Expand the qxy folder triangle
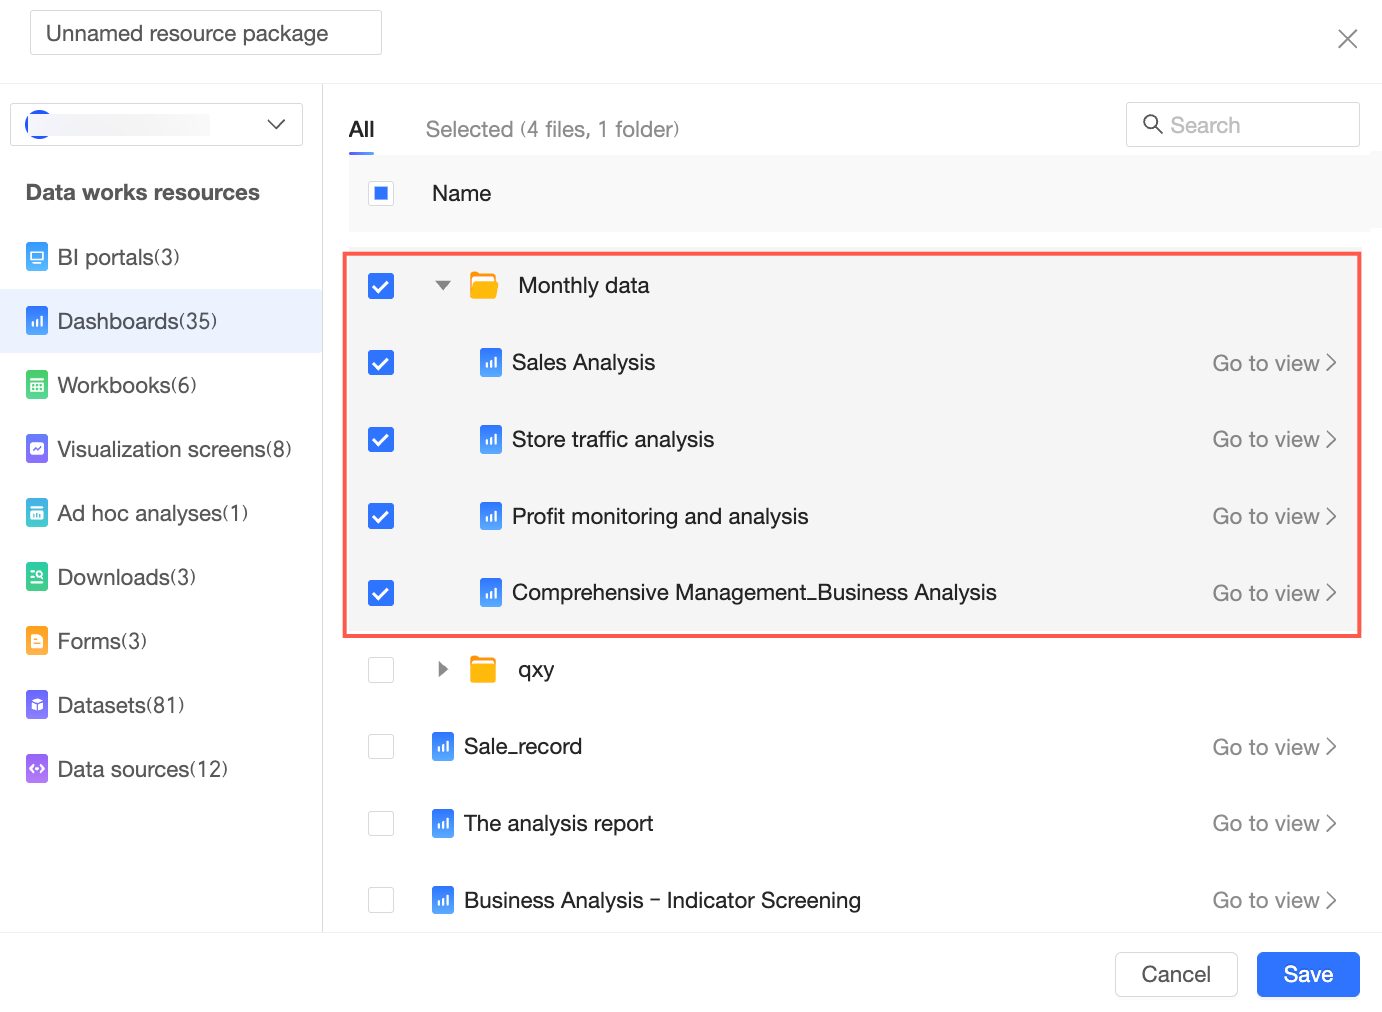 click(x=443, y=669)
